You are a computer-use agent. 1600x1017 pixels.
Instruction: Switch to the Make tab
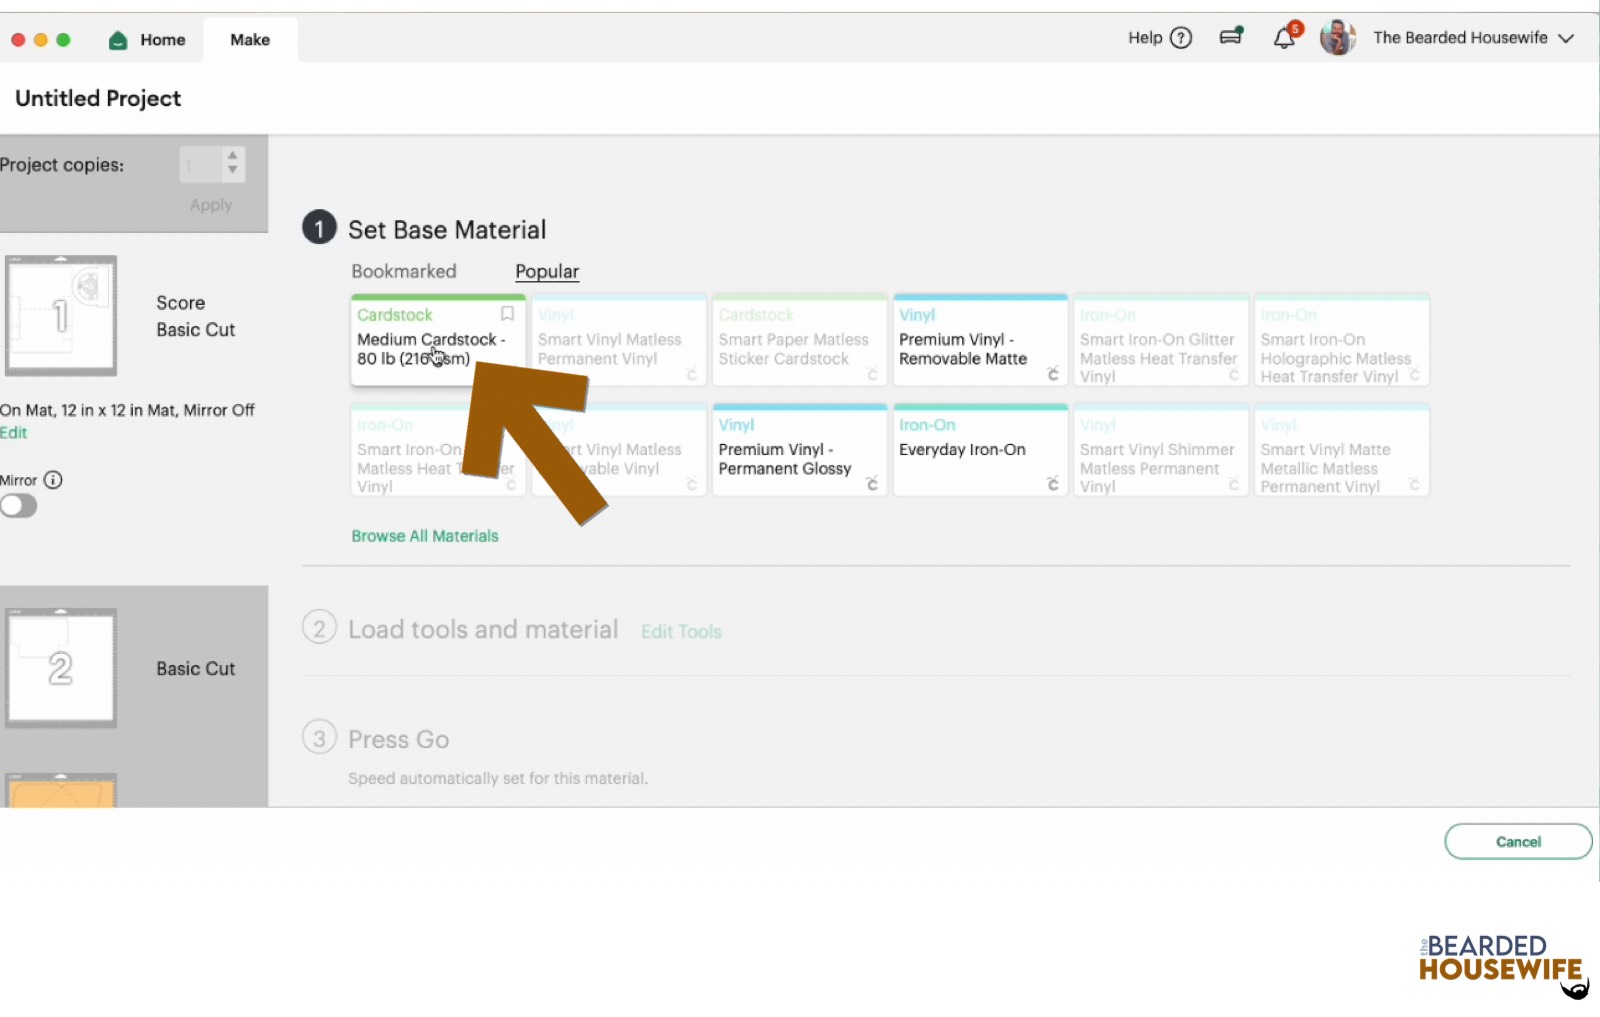250,39
